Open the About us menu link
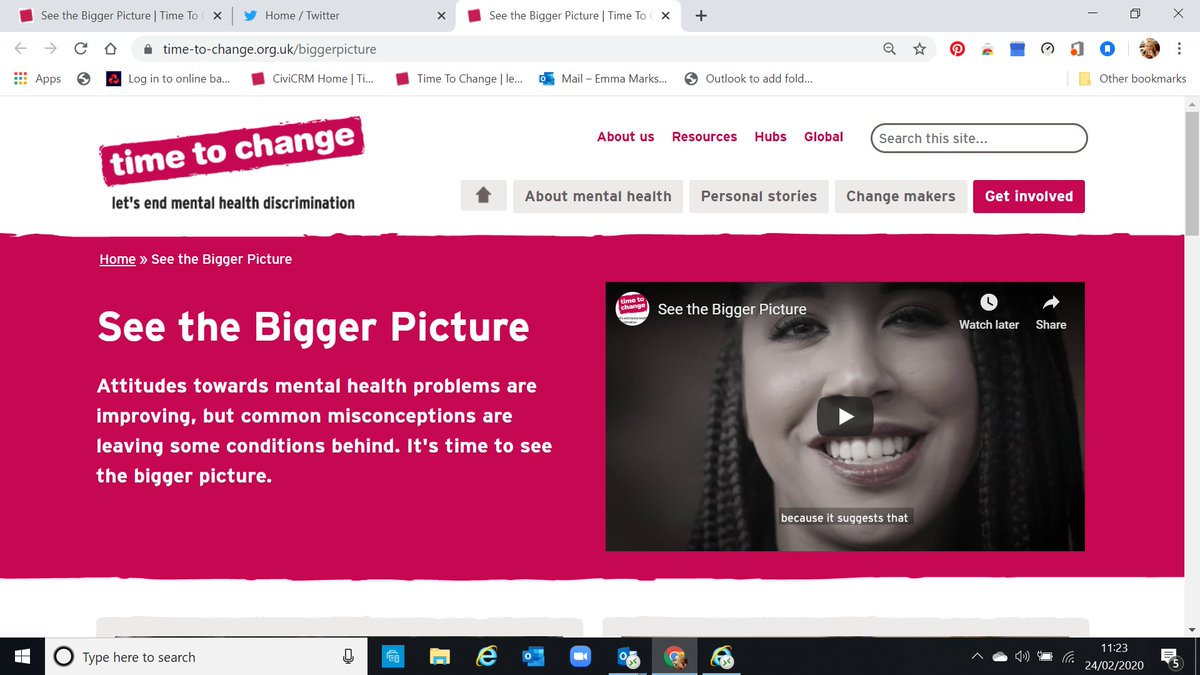Screen dimensions: 1200x675 pos(625,137)
